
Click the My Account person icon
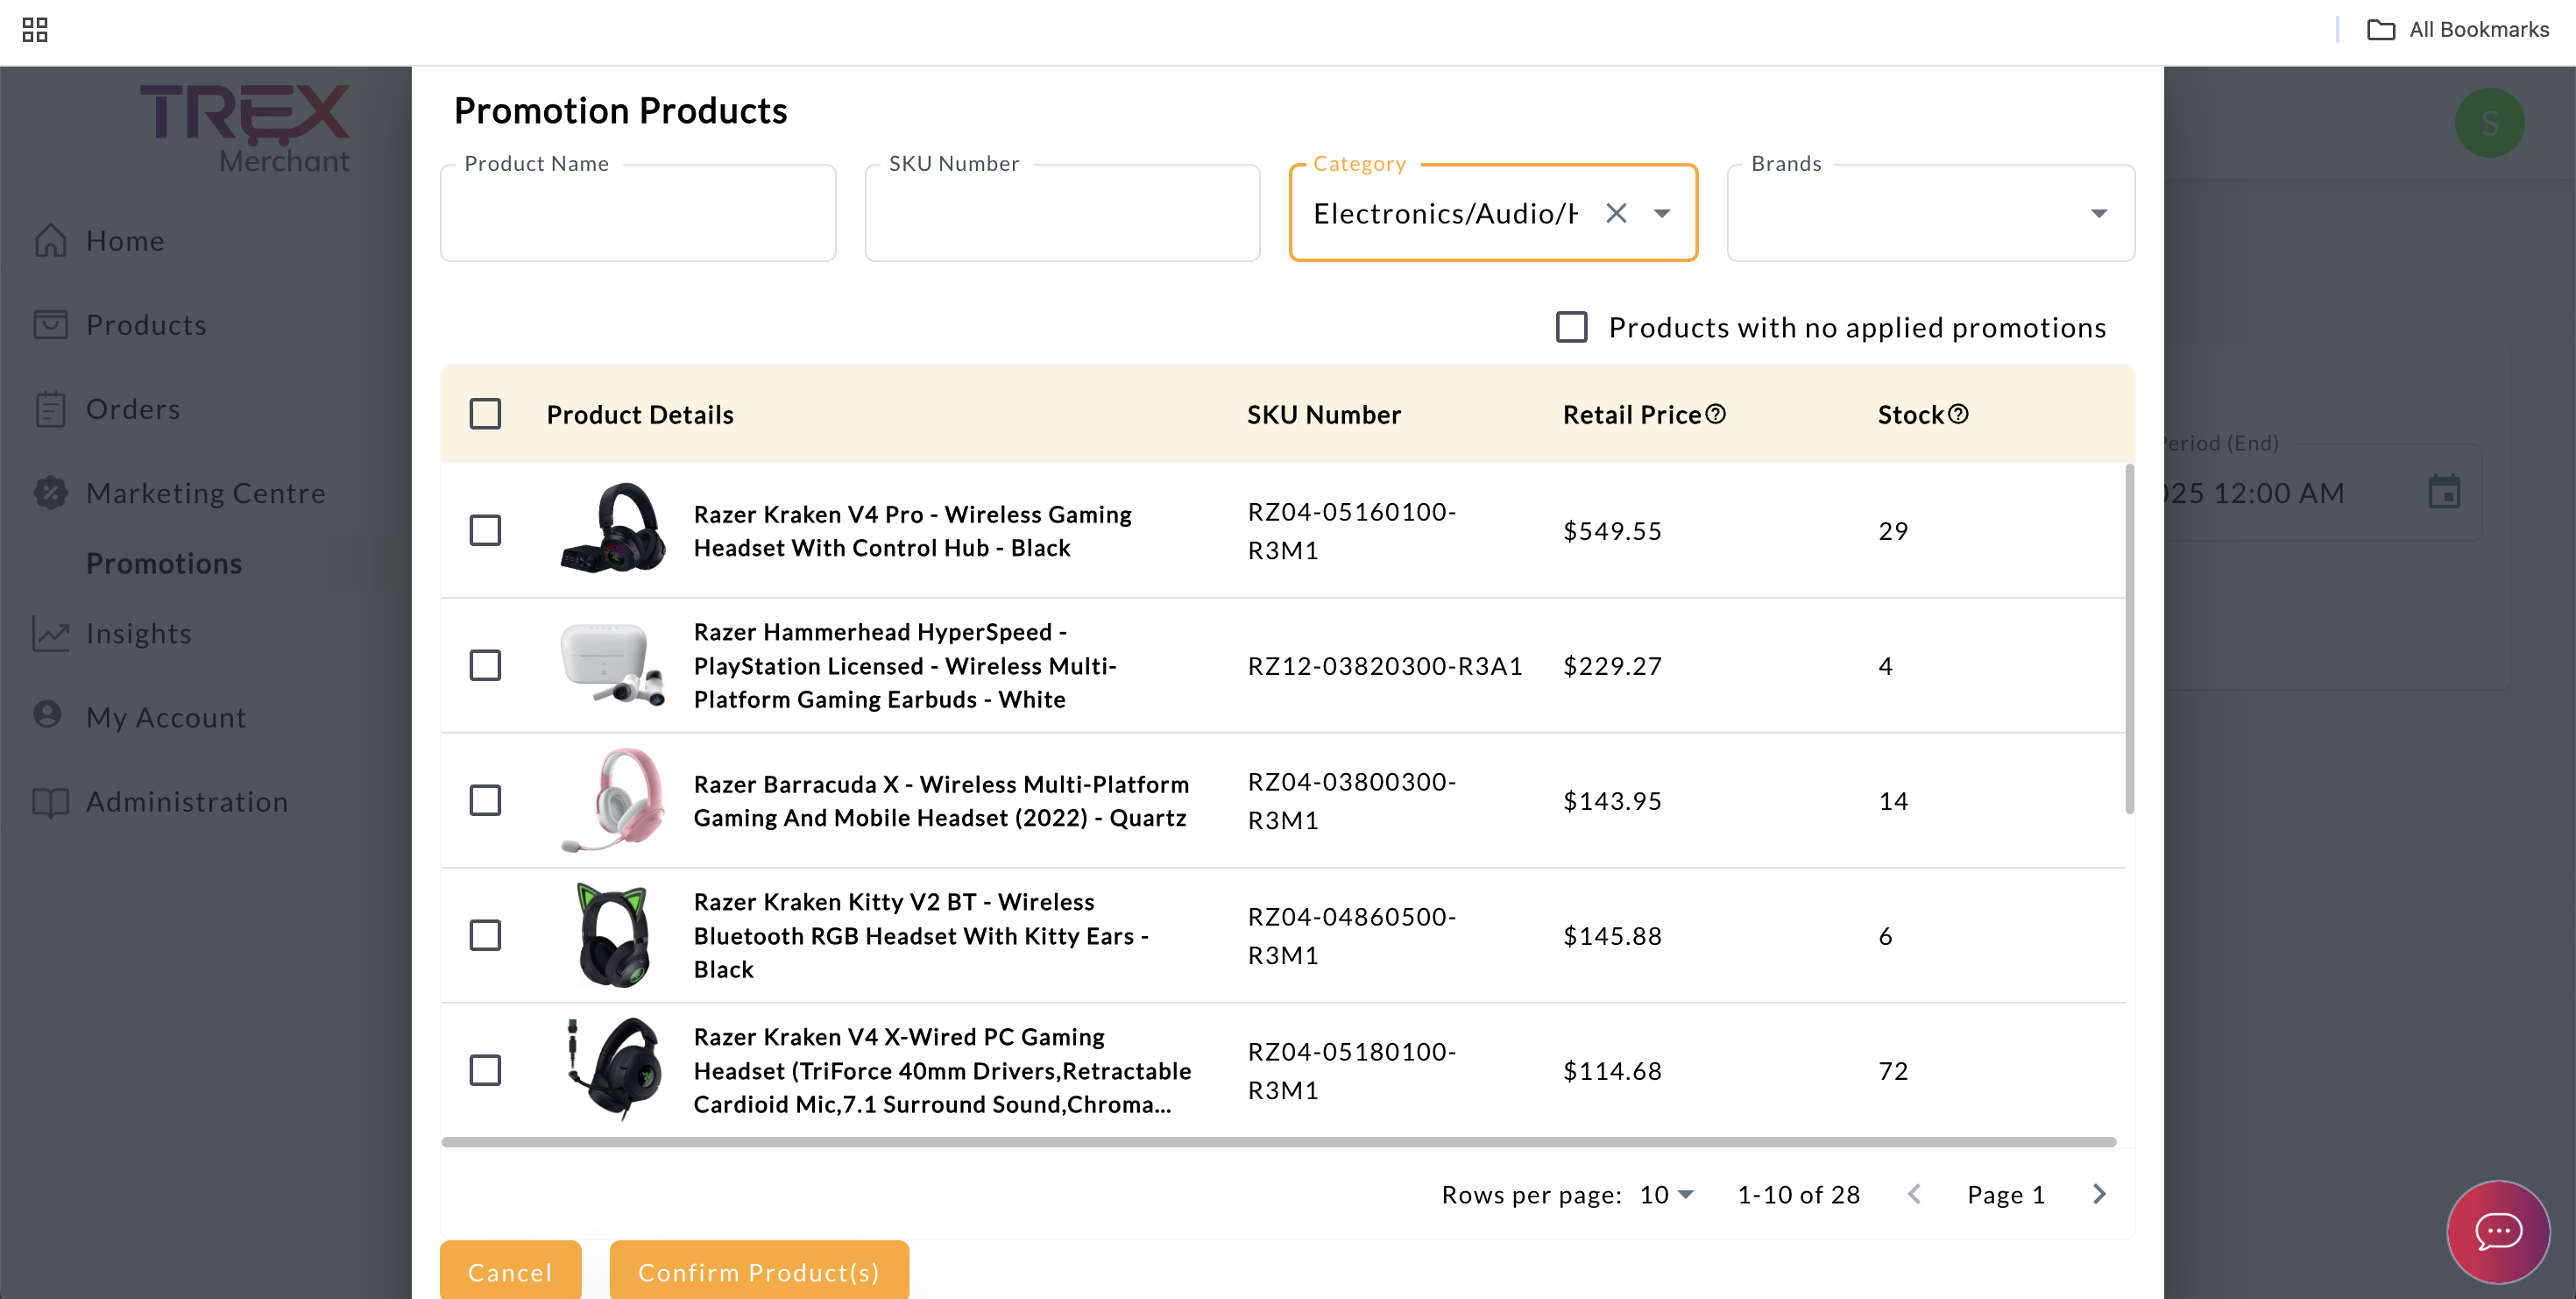pos(47,714)
